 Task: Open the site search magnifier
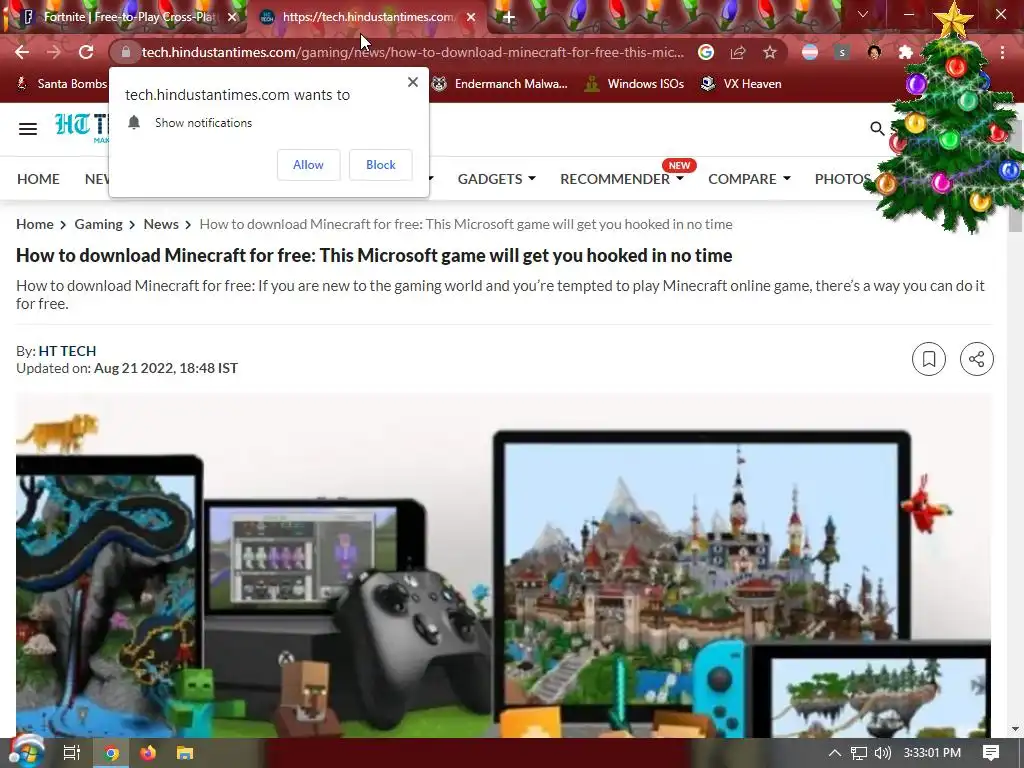pos(877,129)
